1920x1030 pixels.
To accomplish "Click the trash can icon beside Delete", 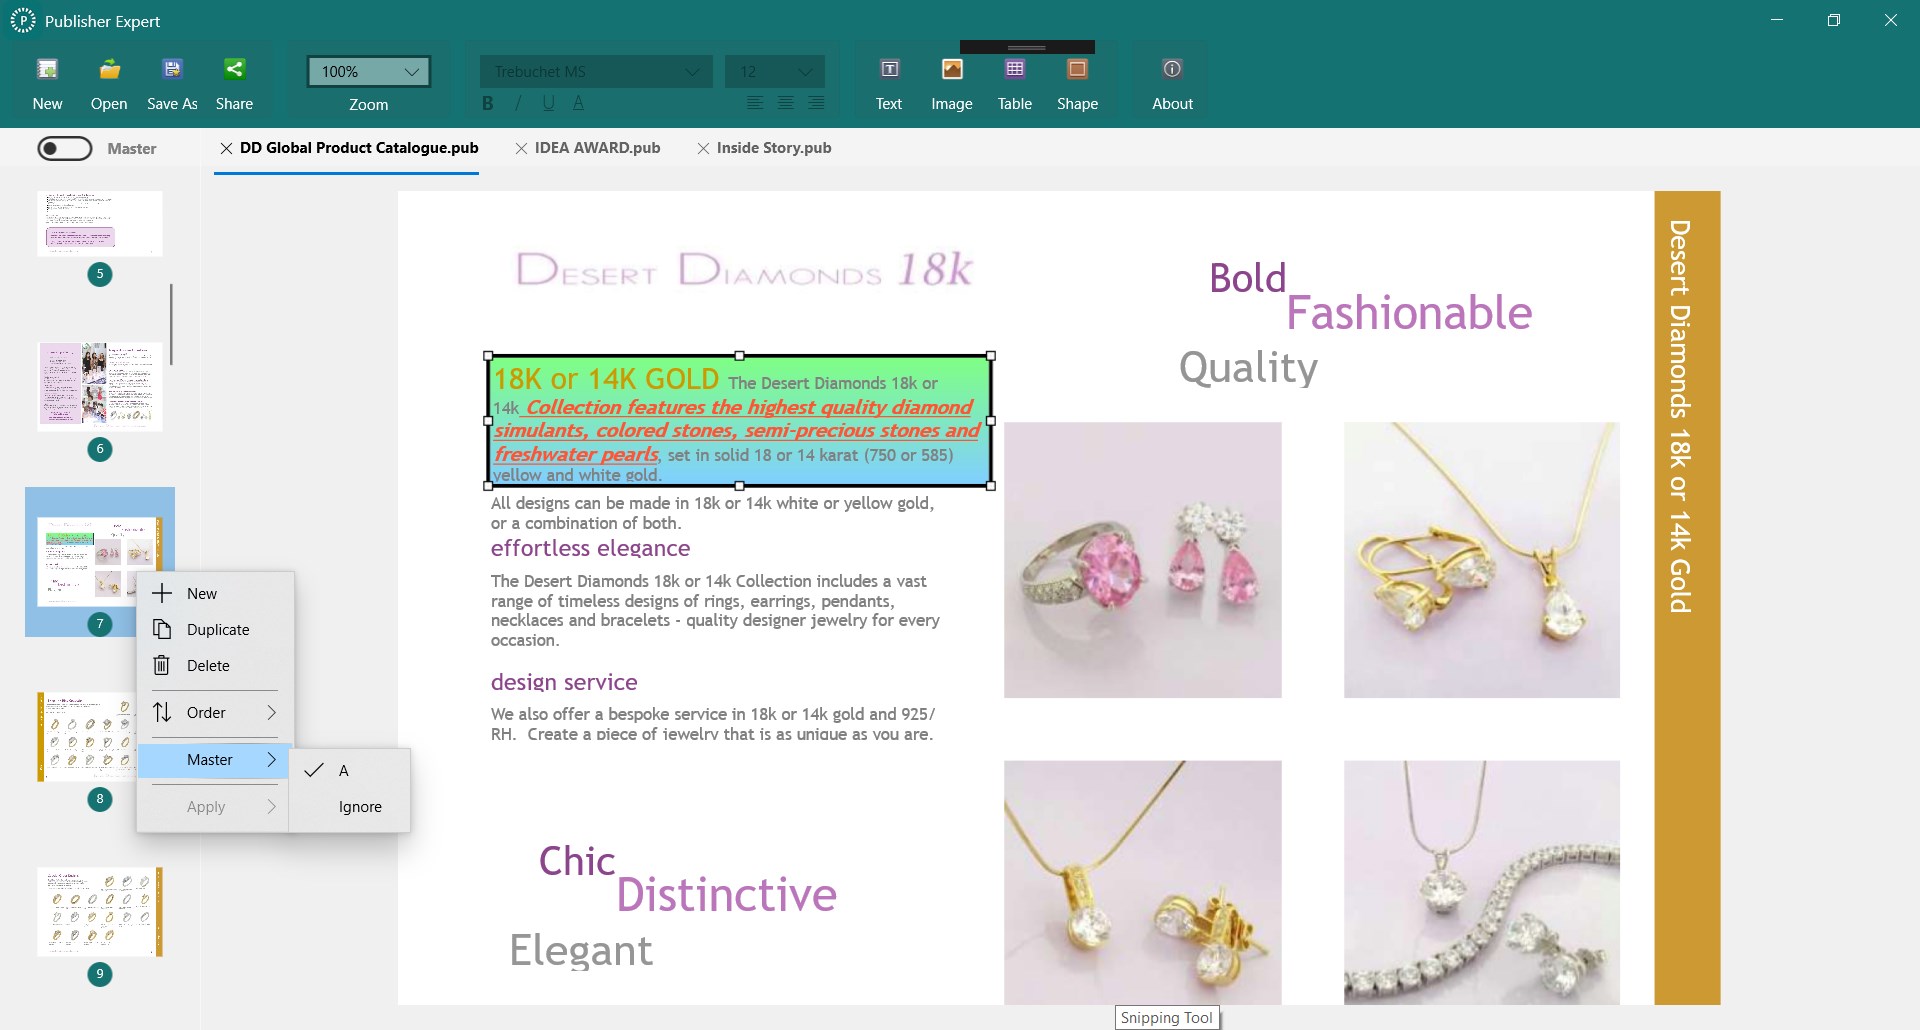I will tap(162, 666).
